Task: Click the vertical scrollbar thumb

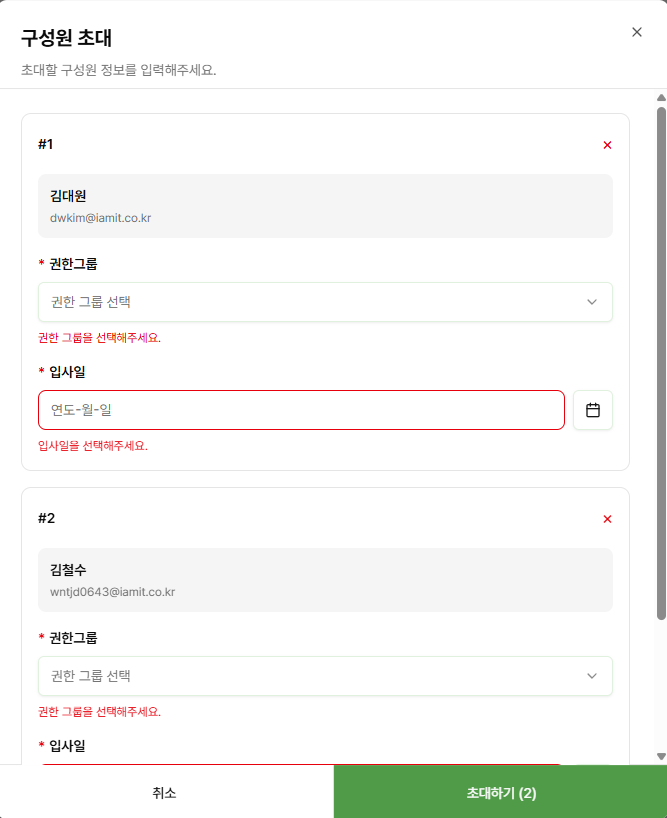Action: click(x=661, y=364)
